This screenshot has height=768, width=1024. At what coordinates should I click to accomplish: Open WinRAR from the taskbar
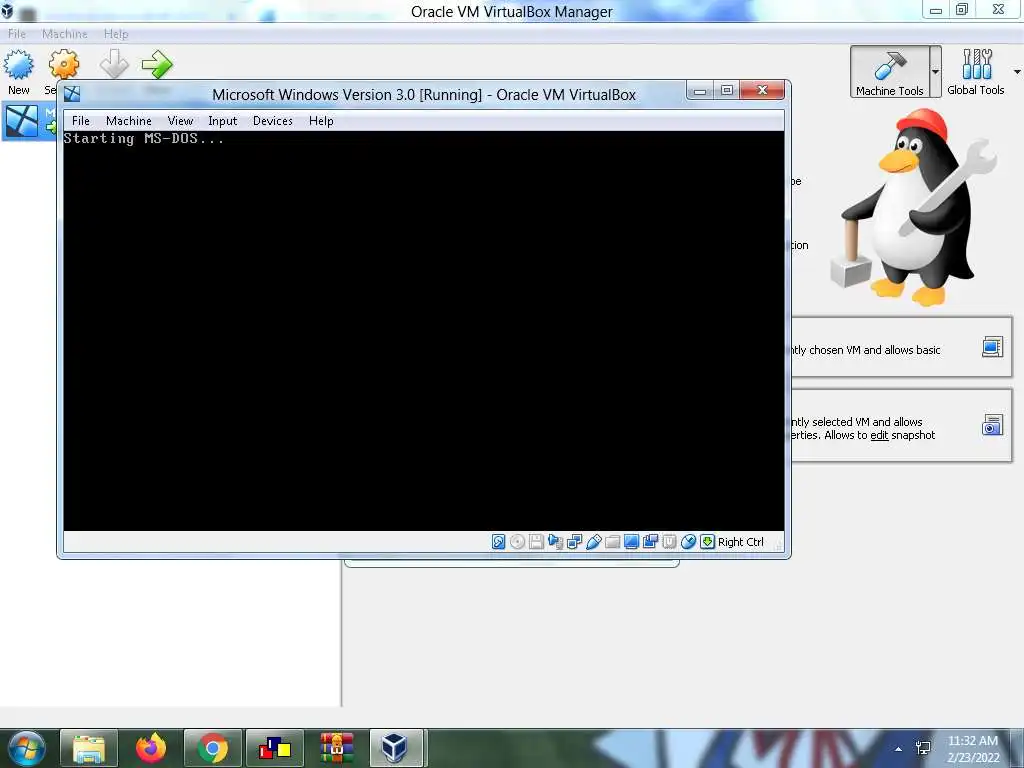point(336,748)
